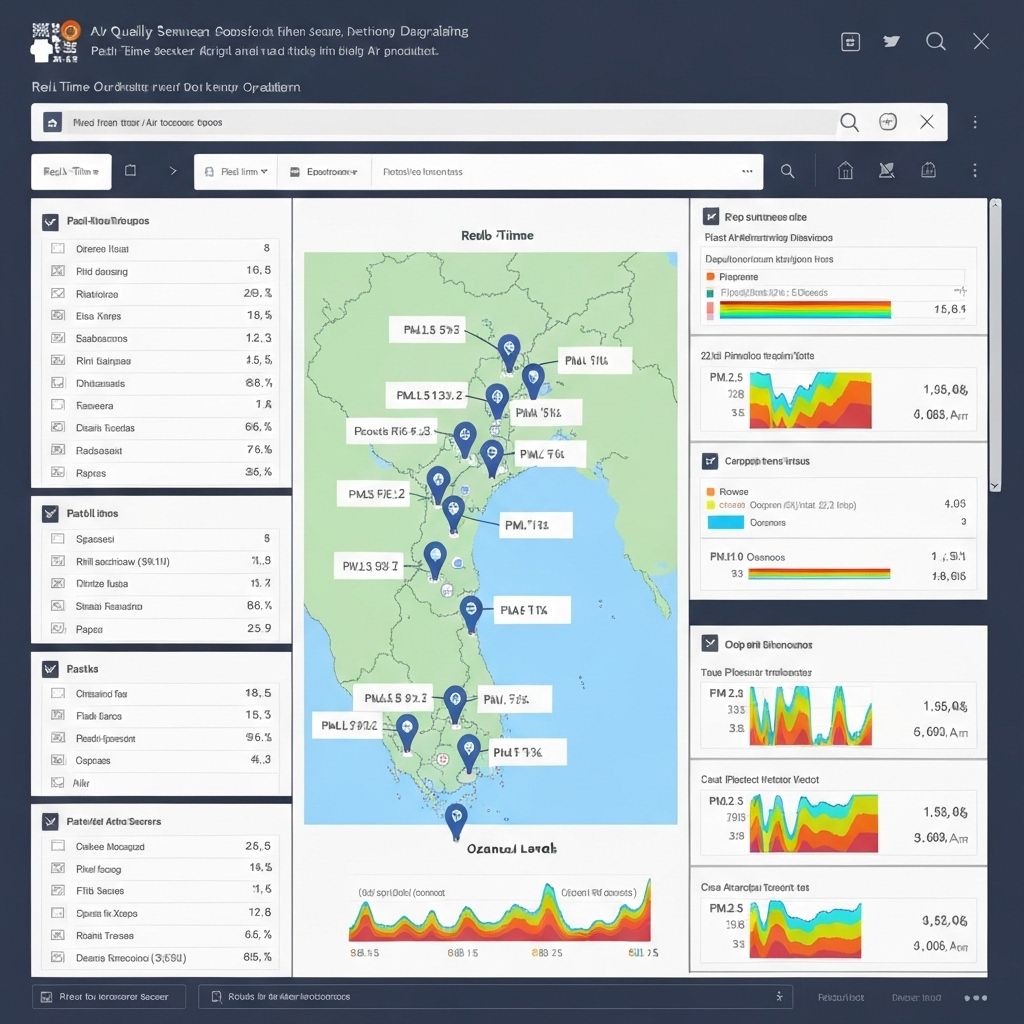Screen dimensions: 1024x1024
Task: Activate voice search in the search bar
Action: coord(888,121)
